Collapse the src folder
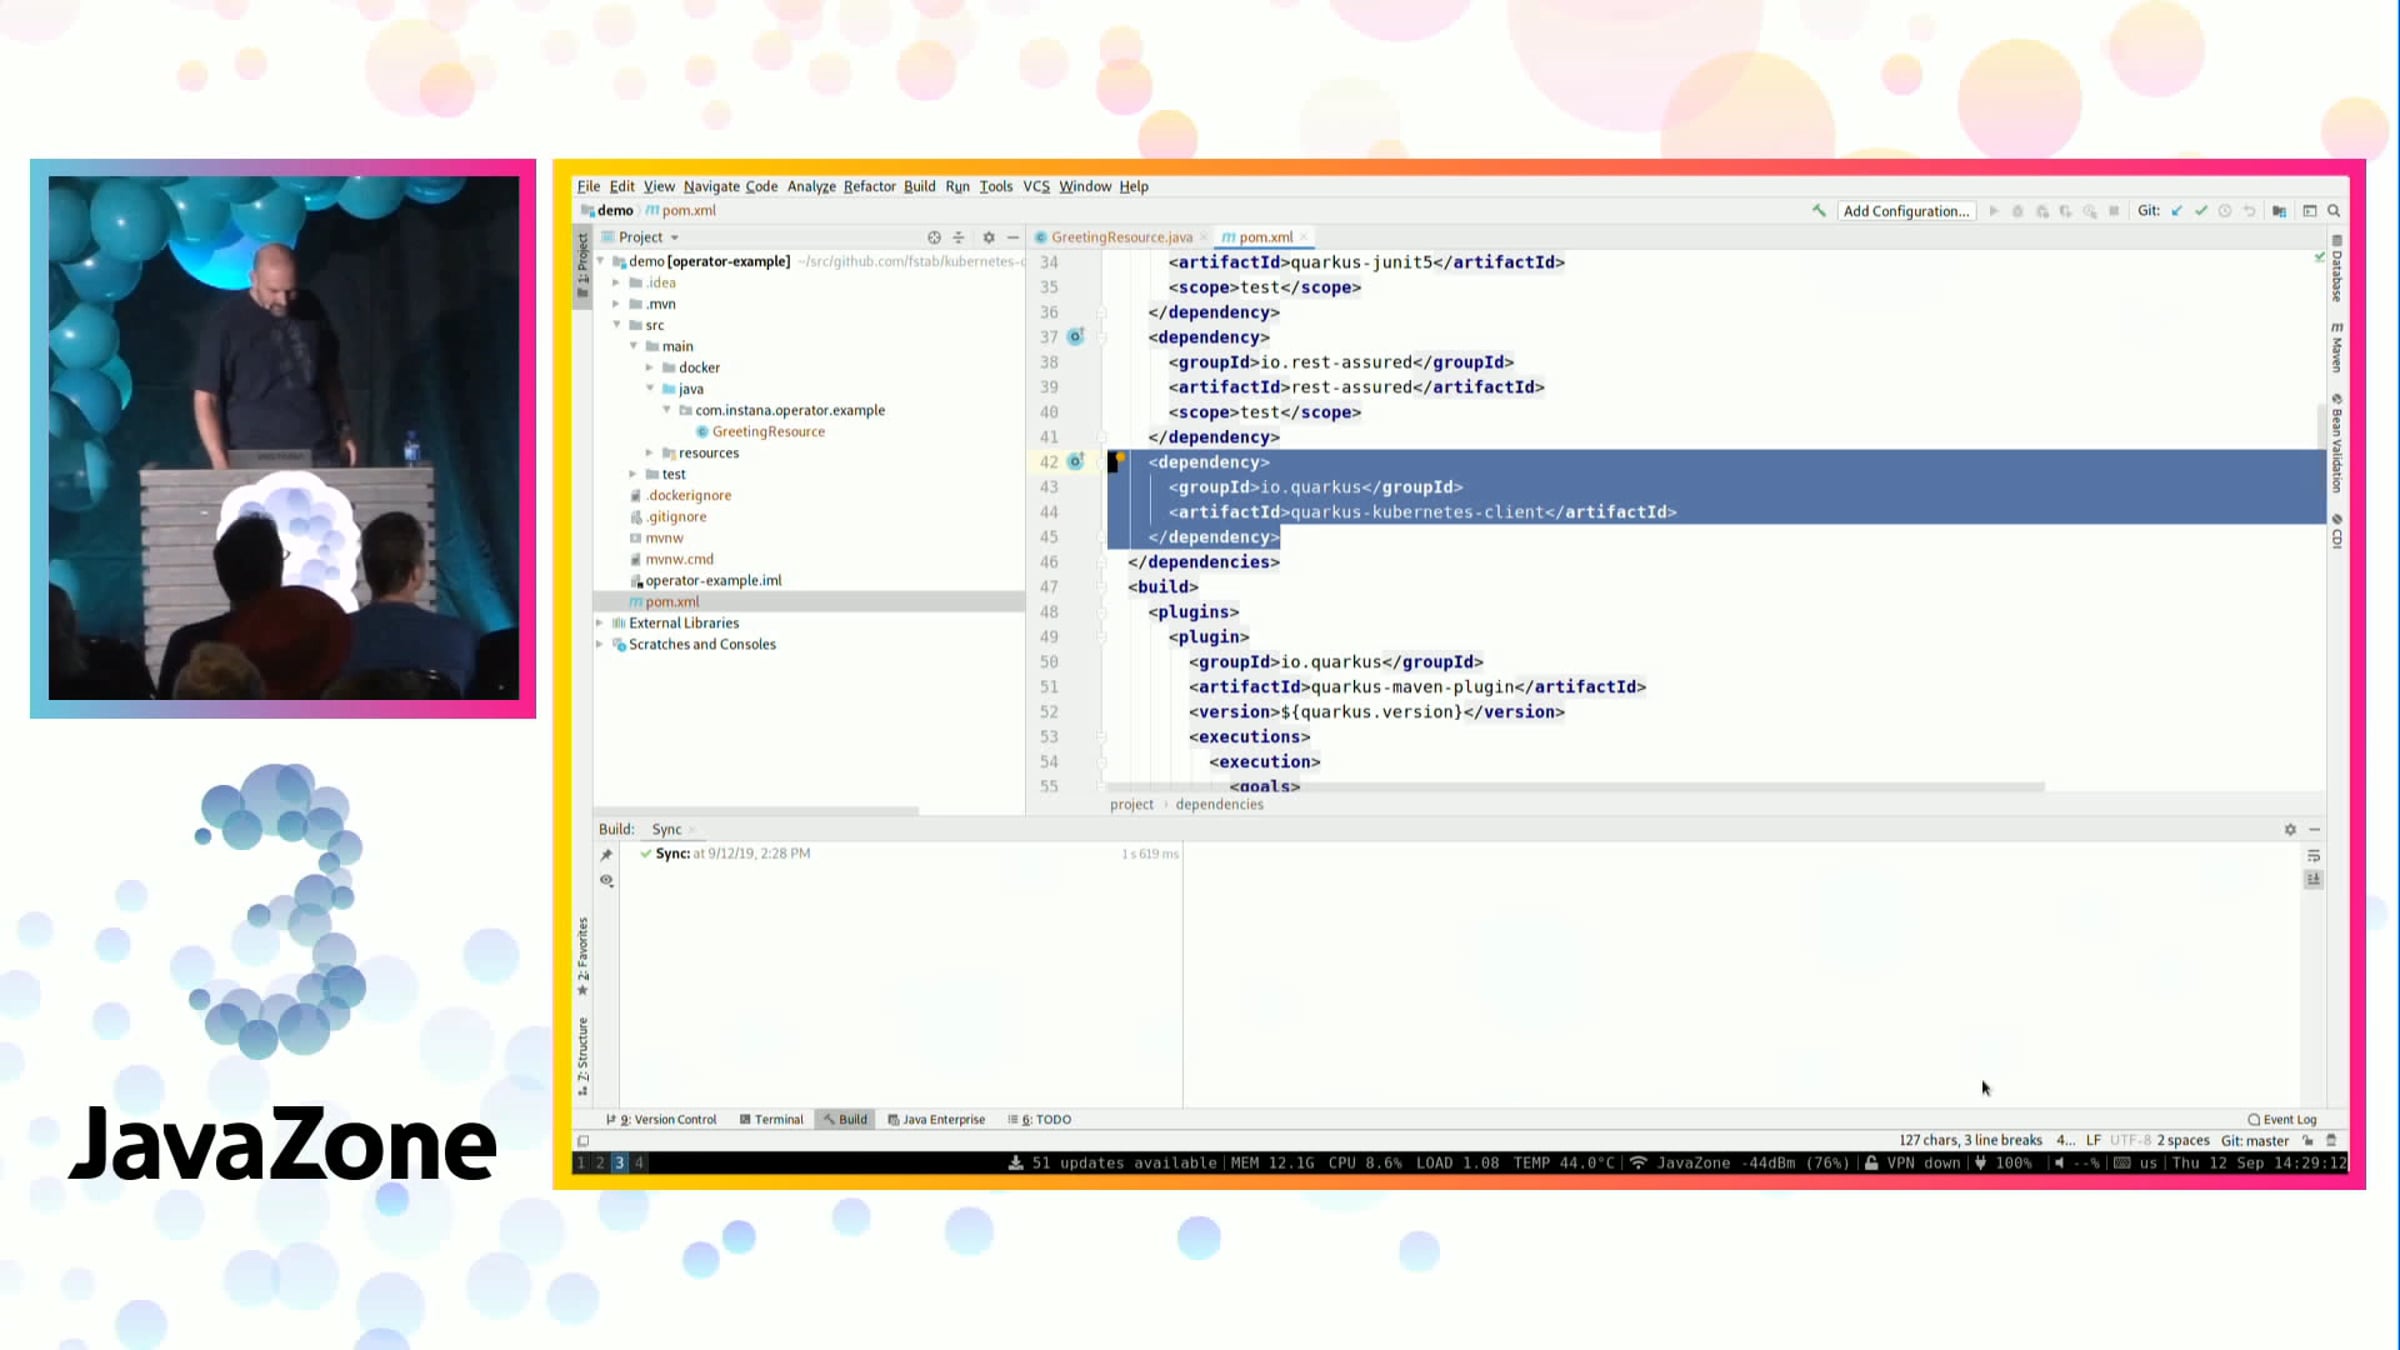The width and height of the screenshot is (2400, 1350). tap(617, 325)
